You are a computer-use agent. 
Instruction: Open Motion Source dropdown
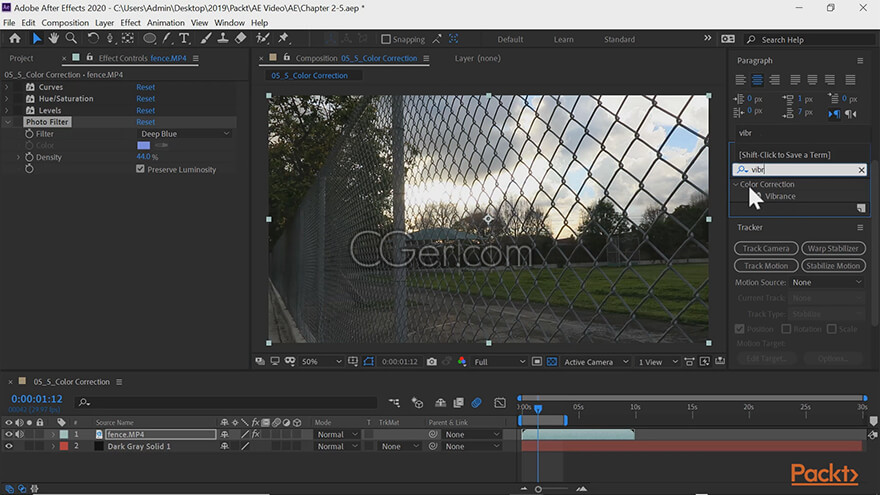tap(827, 282)
